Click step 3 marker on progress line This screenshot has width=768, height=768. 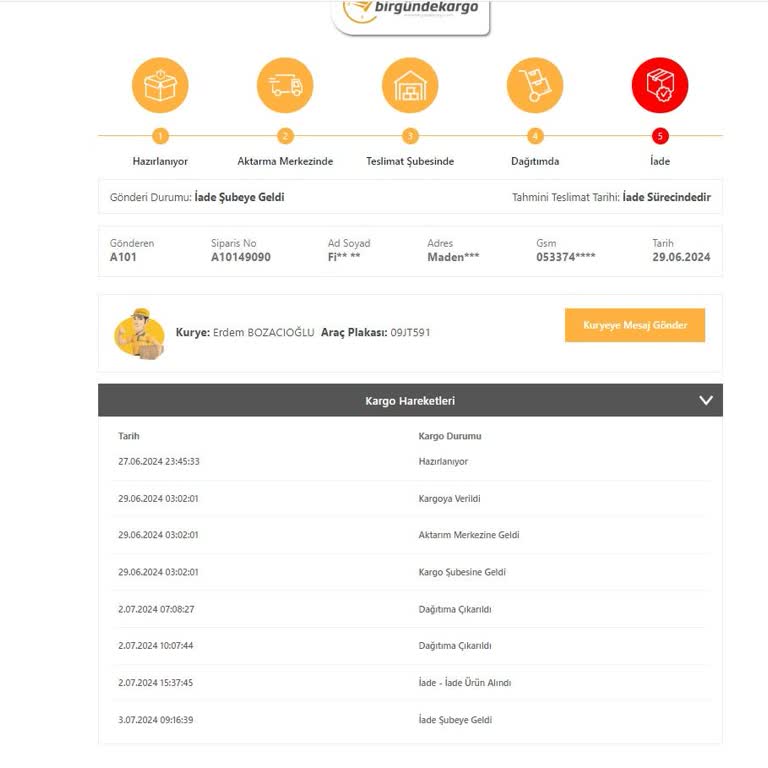pyautogui.click(x=410, y=136)
